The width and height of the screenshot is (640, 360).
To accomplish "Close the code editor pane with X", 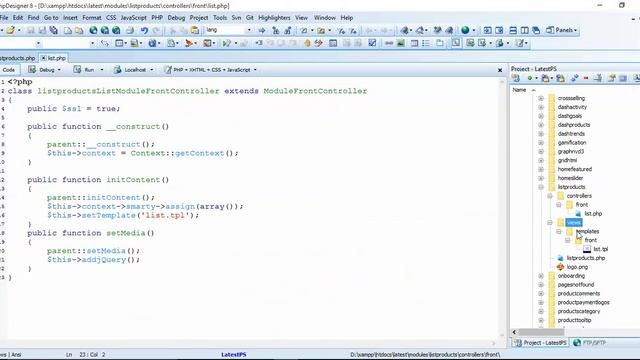I will click(500, 70).
